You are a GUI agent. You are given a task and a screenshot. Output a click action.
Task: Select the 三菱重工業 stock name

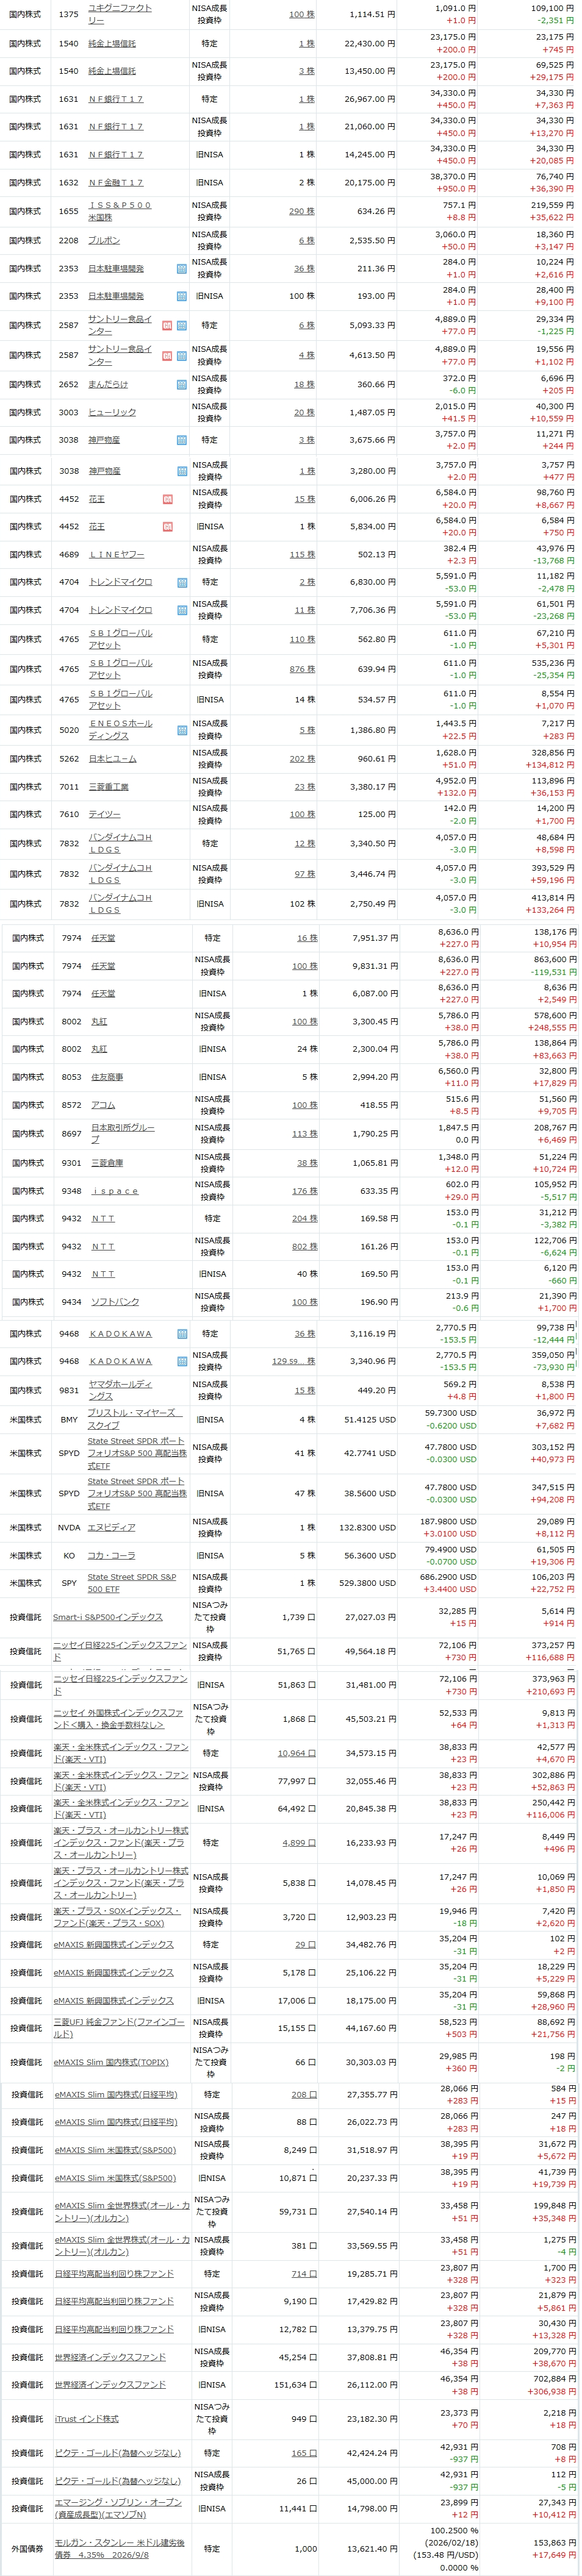pyautogui.click(x=108, y=787)
